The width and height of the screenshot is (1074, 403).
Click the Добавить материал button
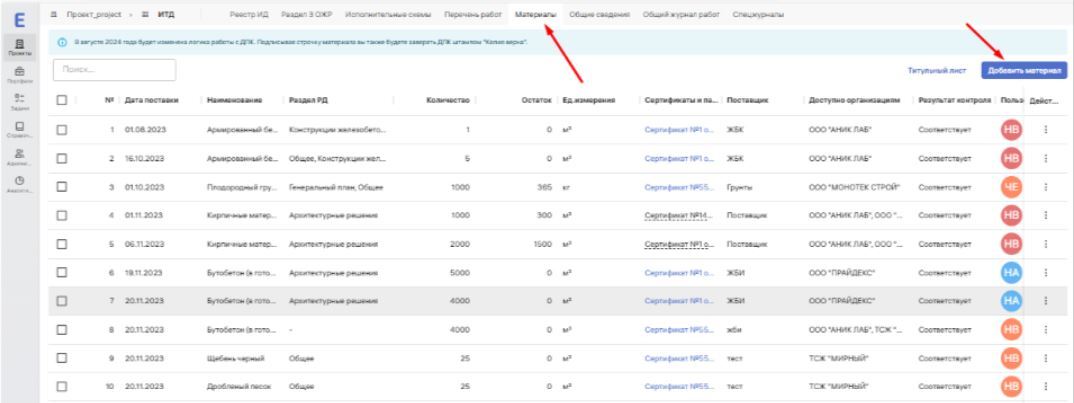tap(1026, 71)
